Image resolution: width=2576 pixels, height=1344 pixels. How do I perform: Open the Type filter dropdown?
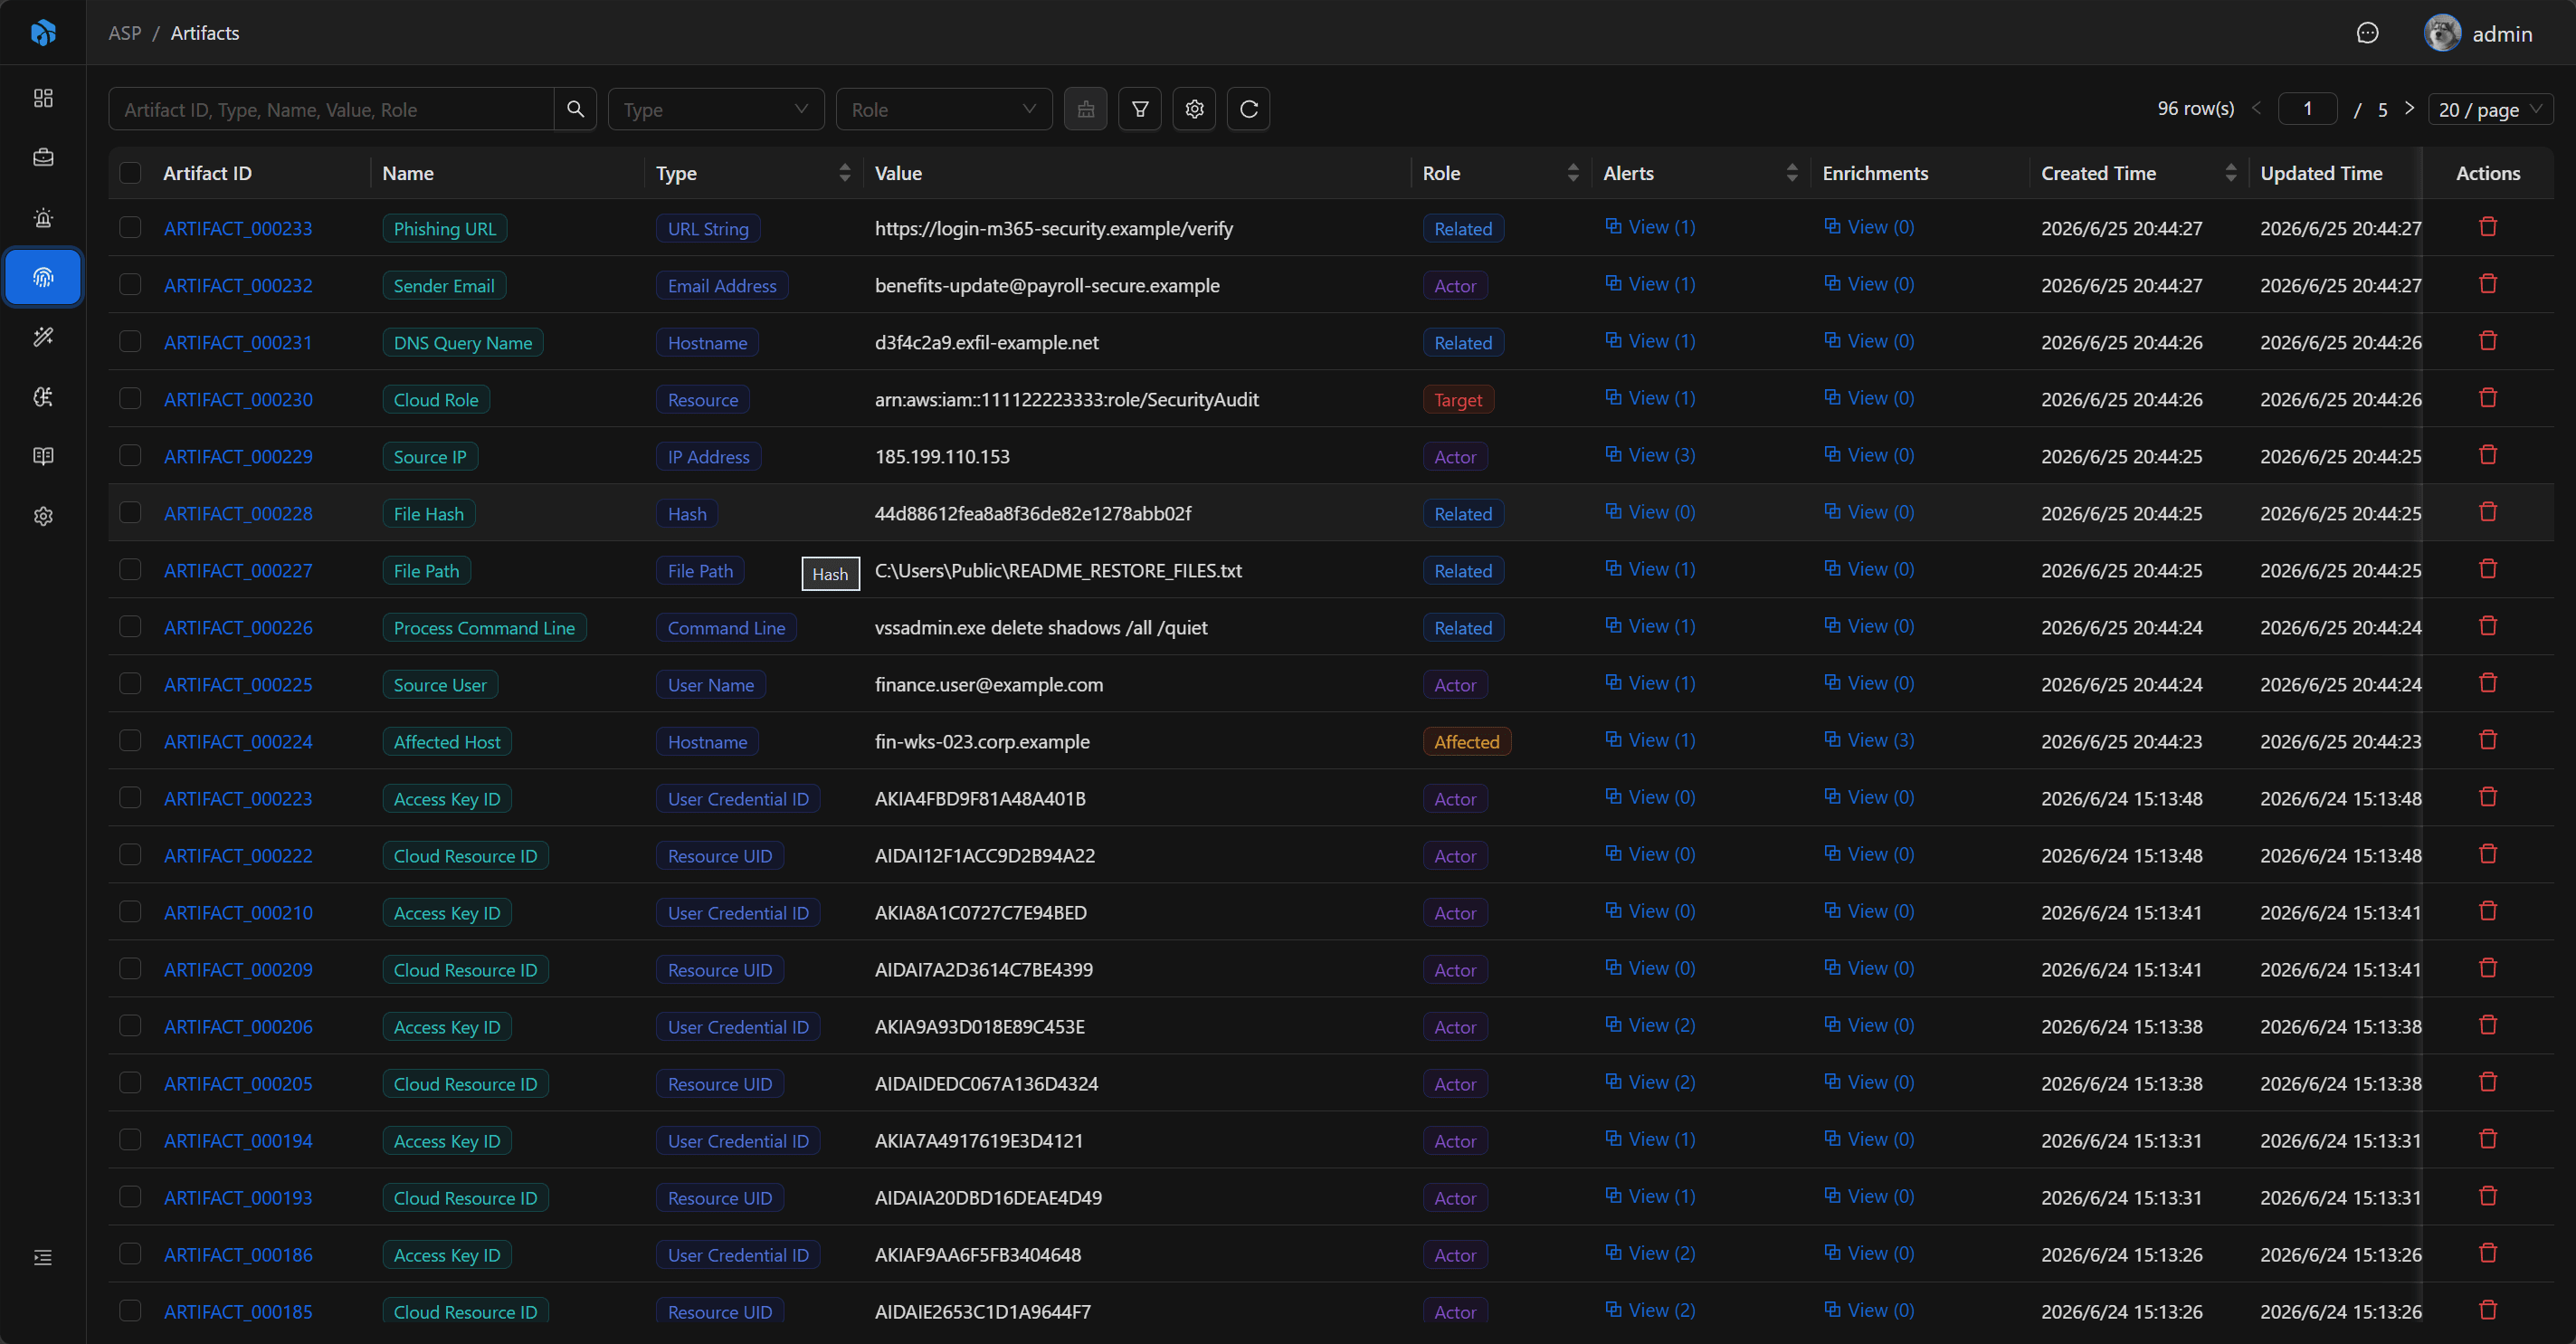pyautogui.click(x=716, y=109)
